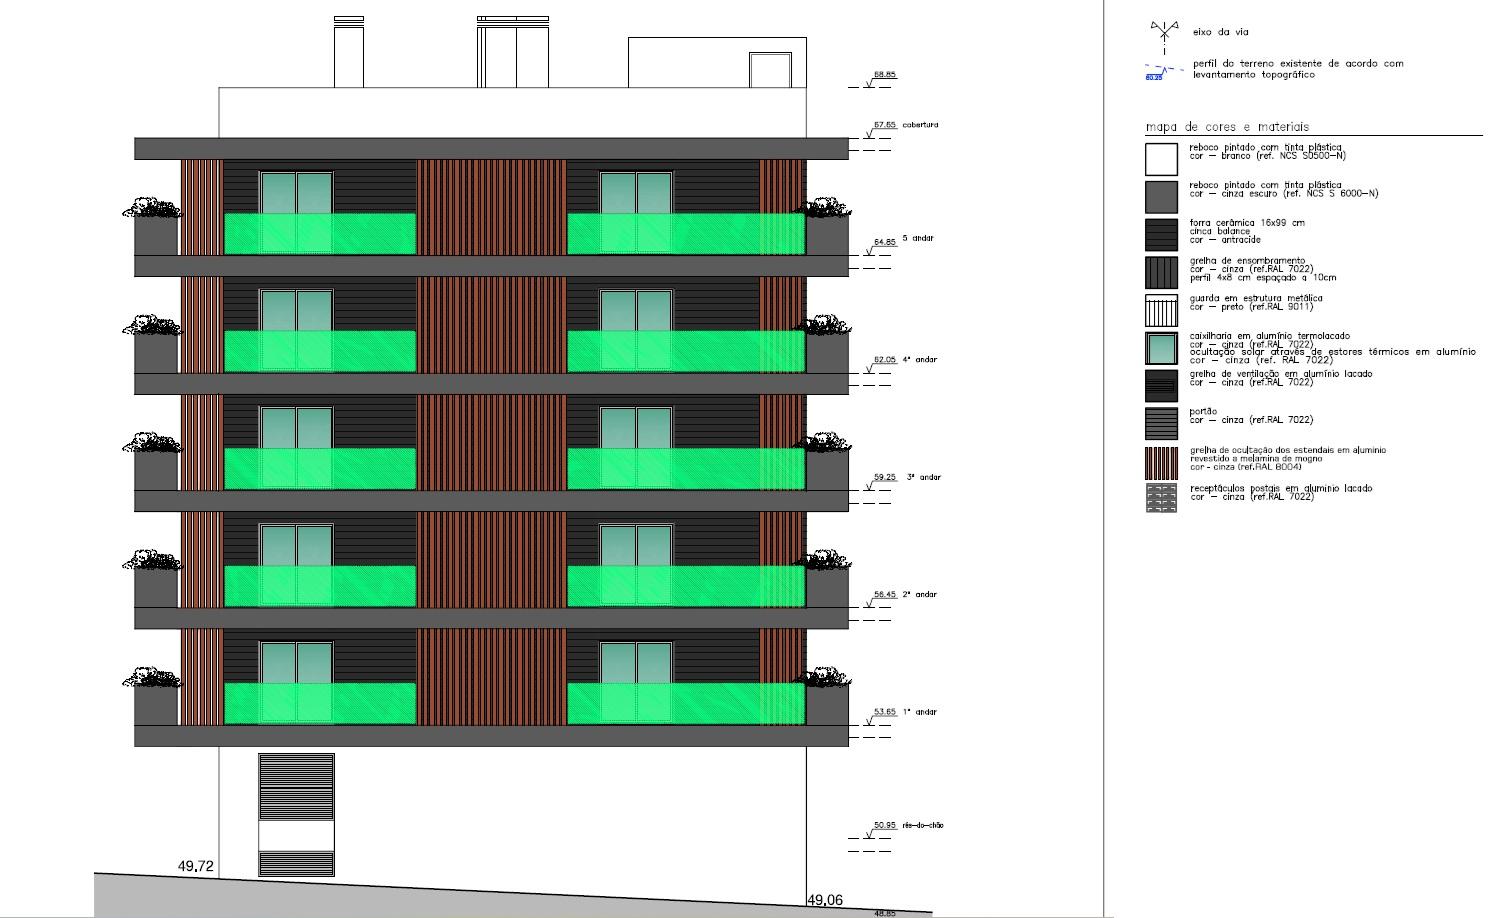Click the mahogany melamine grille legend swatch

point(1161,463)
